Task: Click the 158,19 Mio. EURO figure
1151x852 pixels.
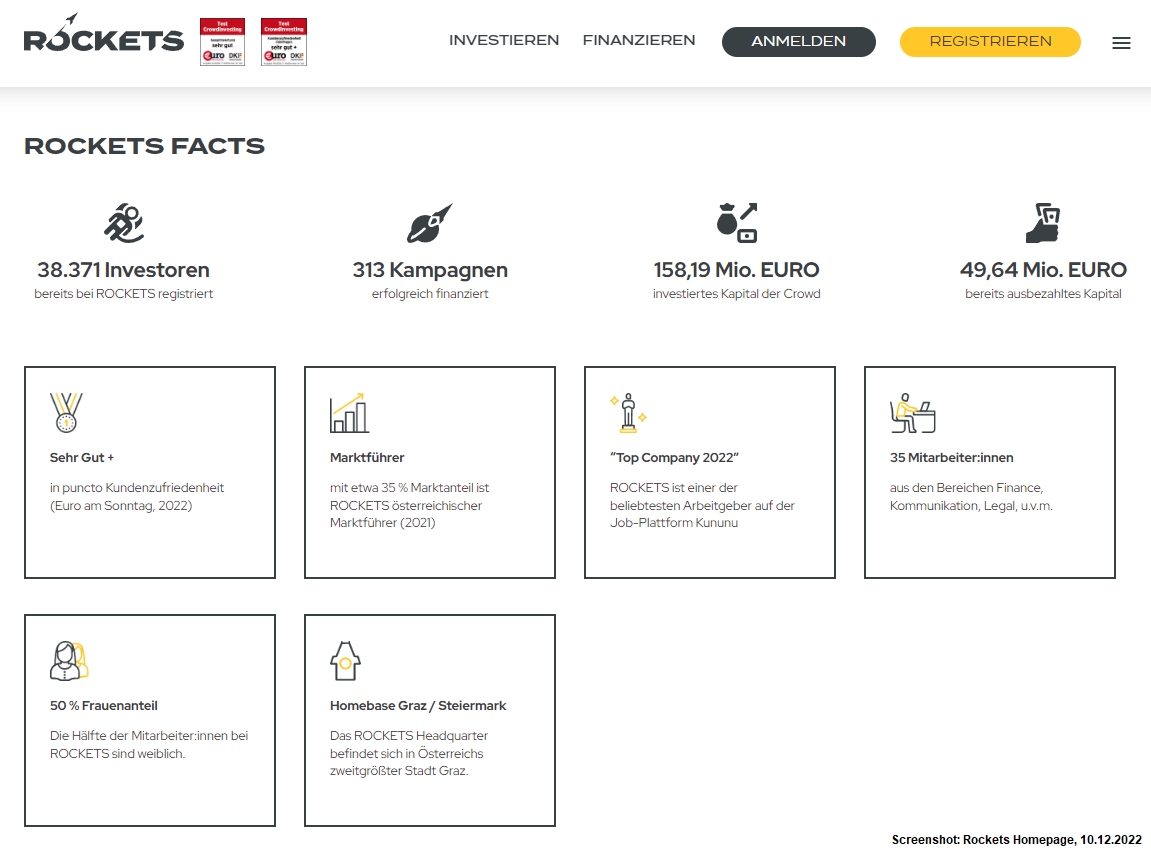Action: tap(736, 270)
